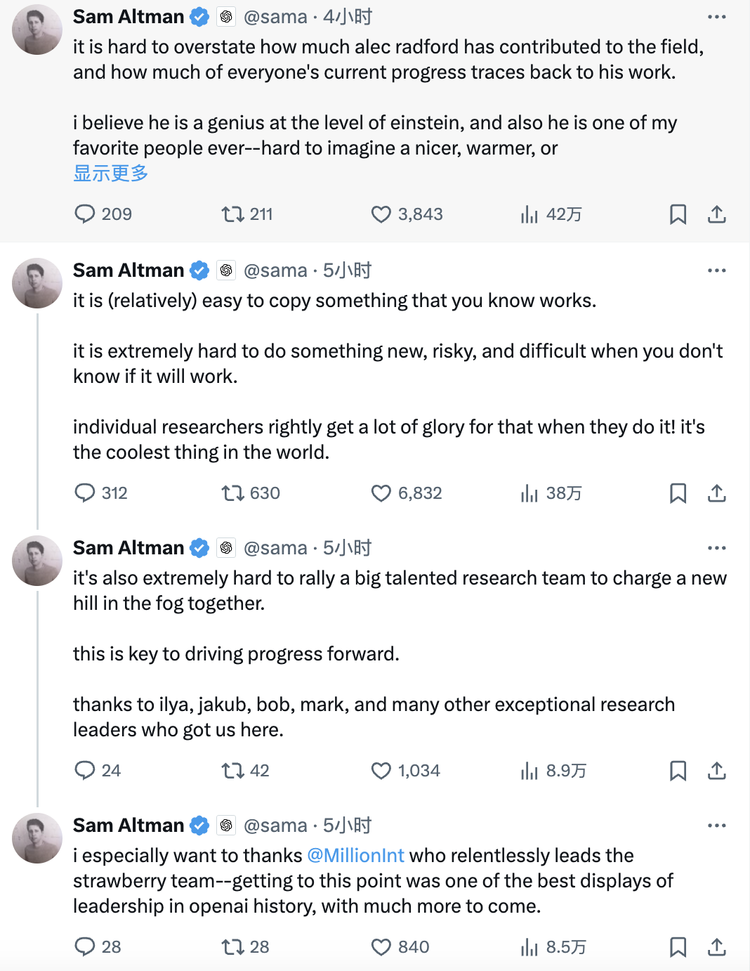Like the tweet with 6,832 likes
Image resolution: width=750 pixels, height=971 pixels.
(381, 493)
